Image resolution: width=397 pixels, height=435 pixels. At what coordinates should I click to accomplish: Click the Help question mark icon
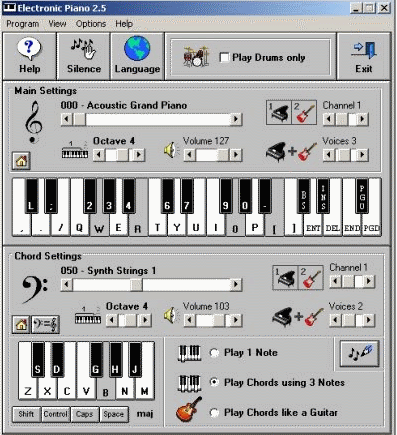point(29,49)
